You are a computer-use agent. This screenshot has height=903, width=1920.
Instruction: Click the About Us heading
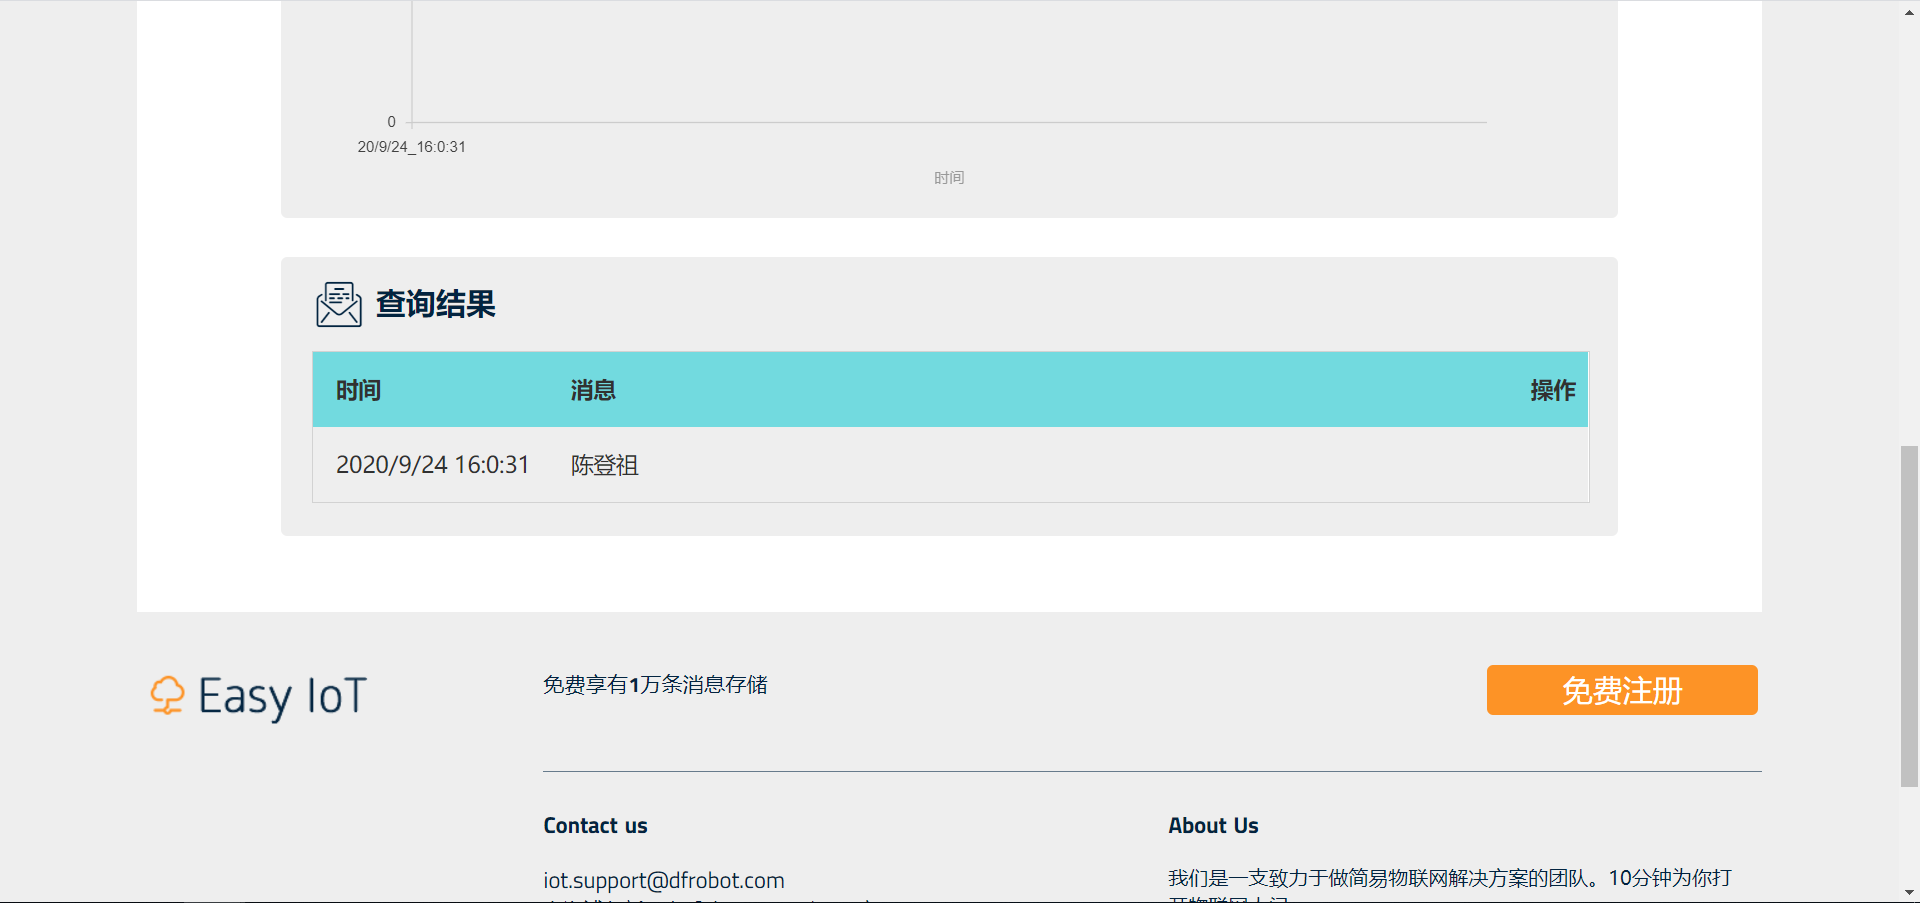pyautogui.click(x=1213, y=826)
